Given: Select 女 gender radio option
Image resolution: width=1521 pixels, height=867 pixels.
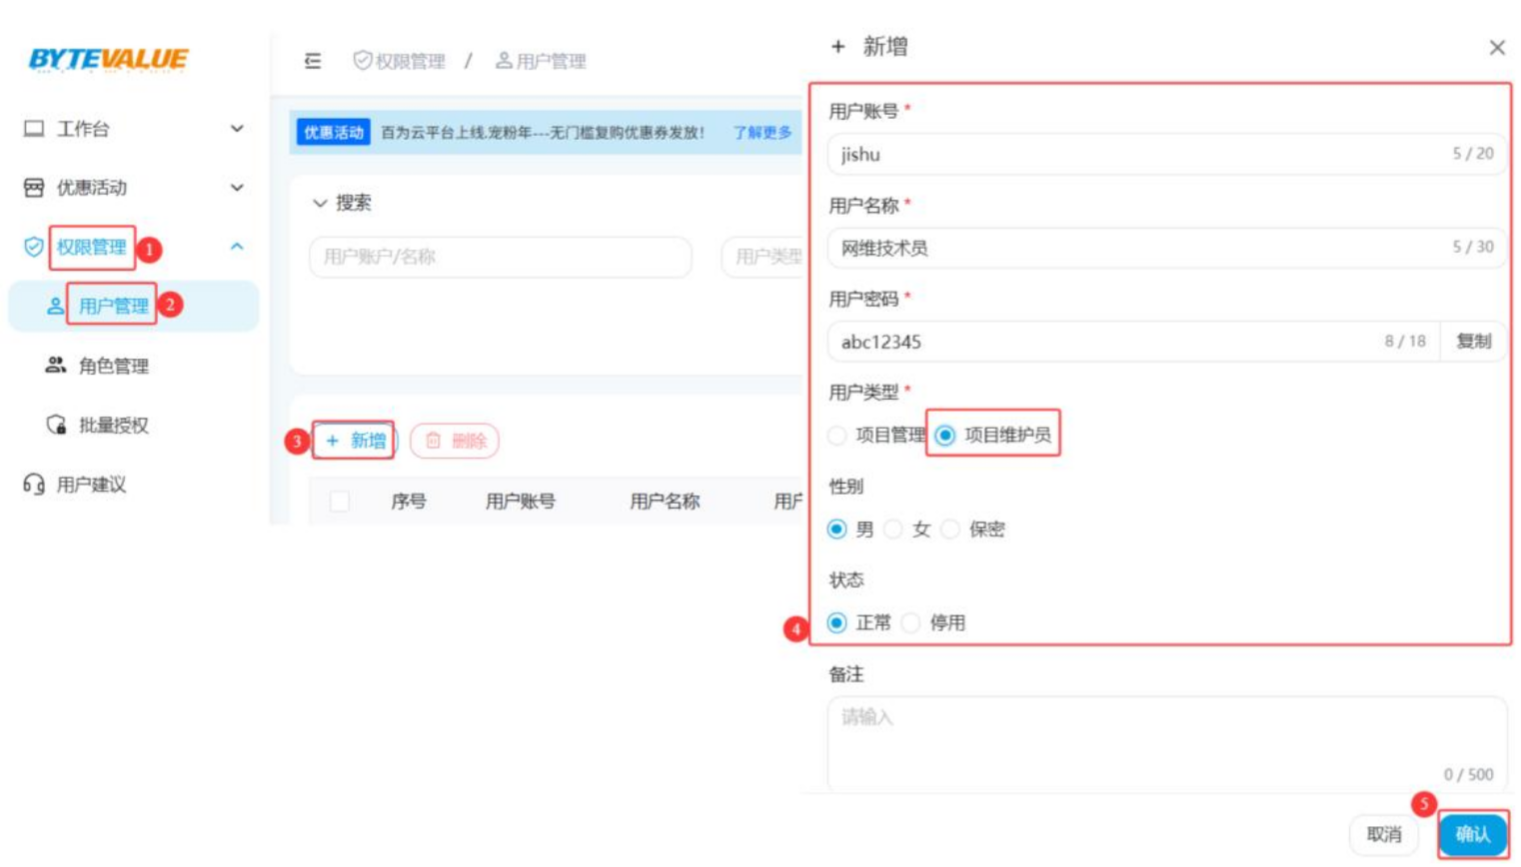Looking at the screenshot, I should [x=894, y=529].
